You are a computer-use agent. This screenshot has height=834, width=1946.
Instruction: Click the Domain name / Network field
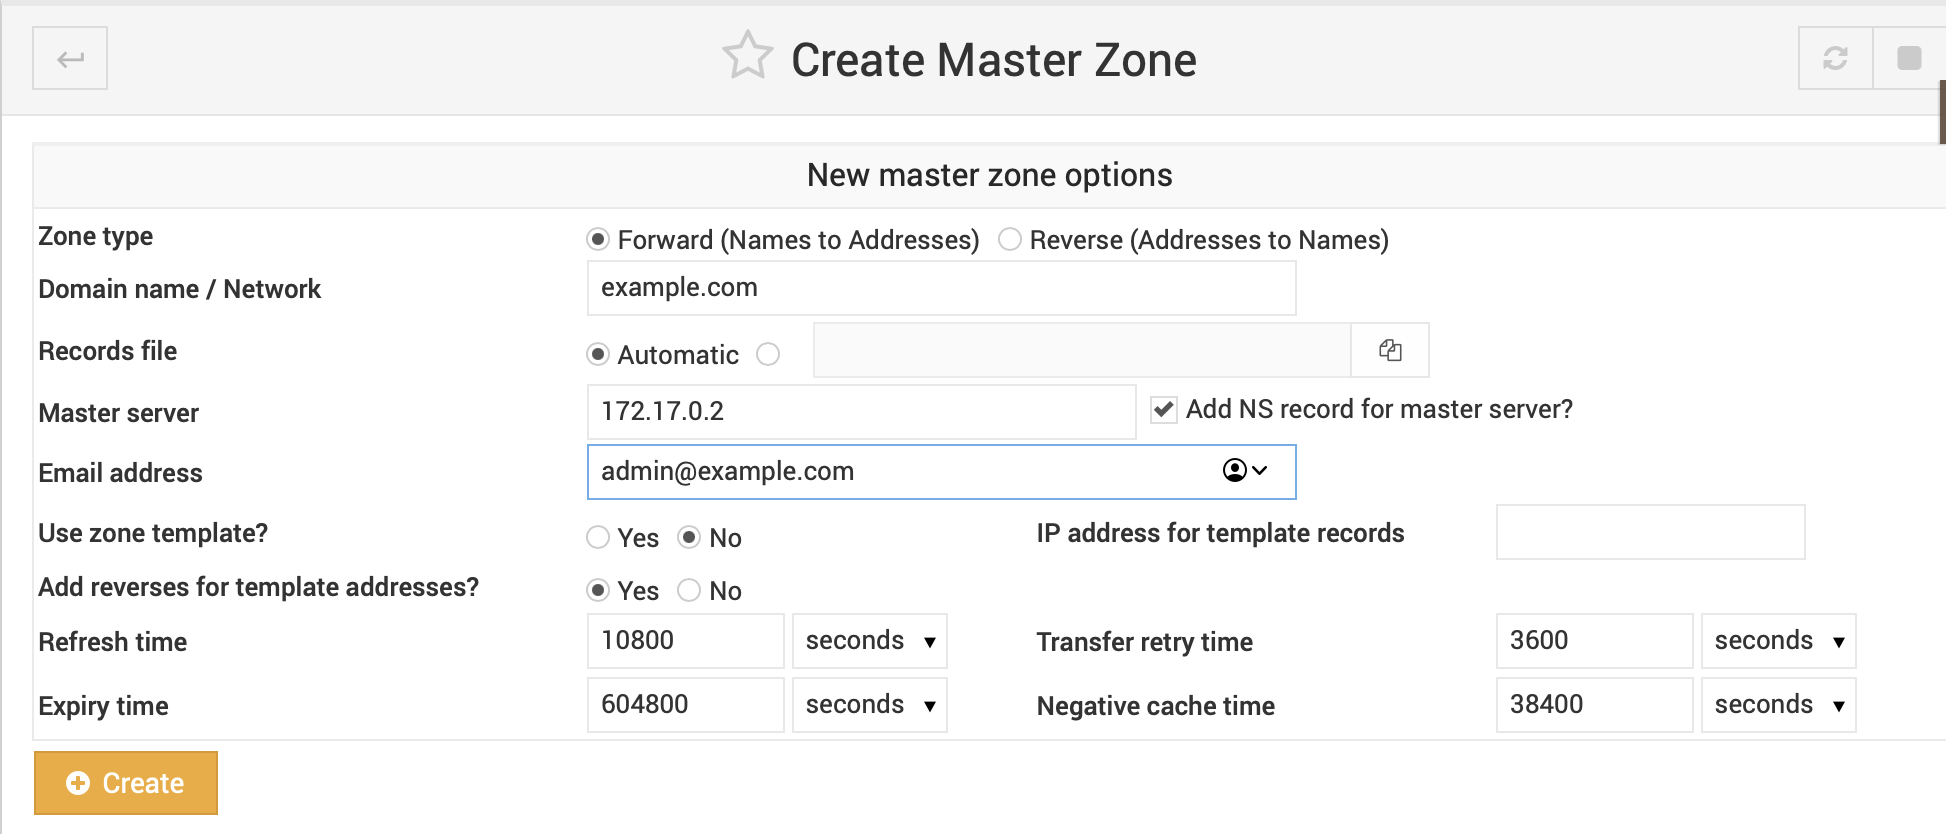[x=940, y=288]
